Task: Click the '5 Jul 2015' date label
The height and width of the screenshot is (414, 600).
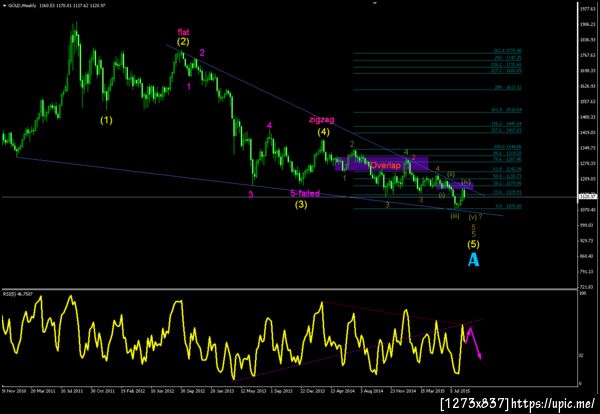Action: pos(460,391)
